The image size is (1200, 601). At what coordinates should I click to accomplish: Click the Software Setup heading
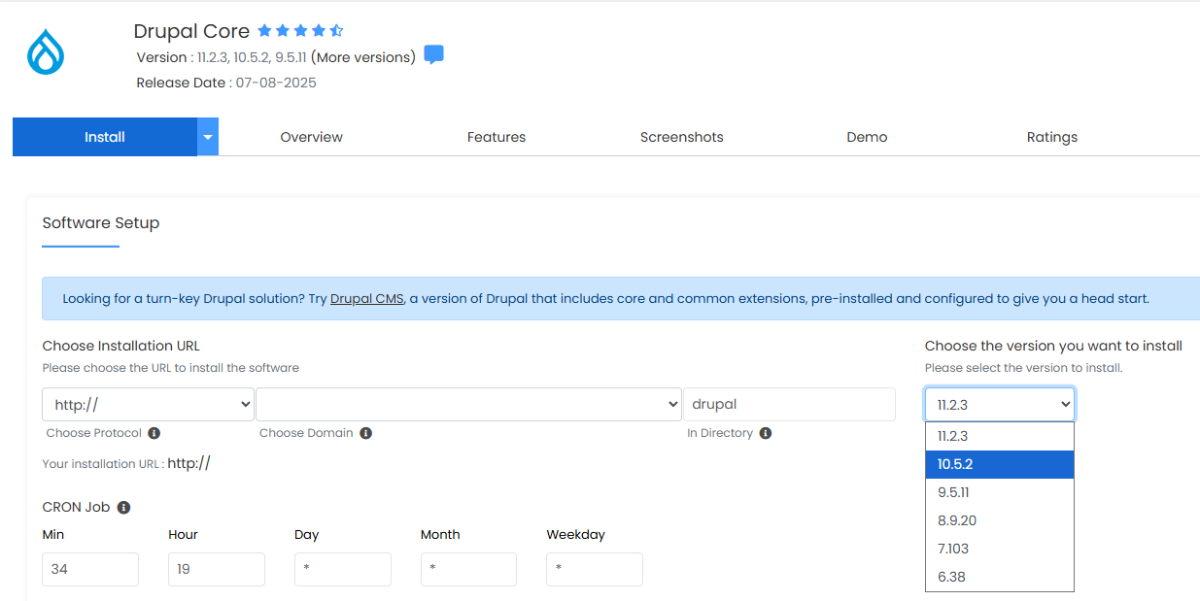point(100,223)
